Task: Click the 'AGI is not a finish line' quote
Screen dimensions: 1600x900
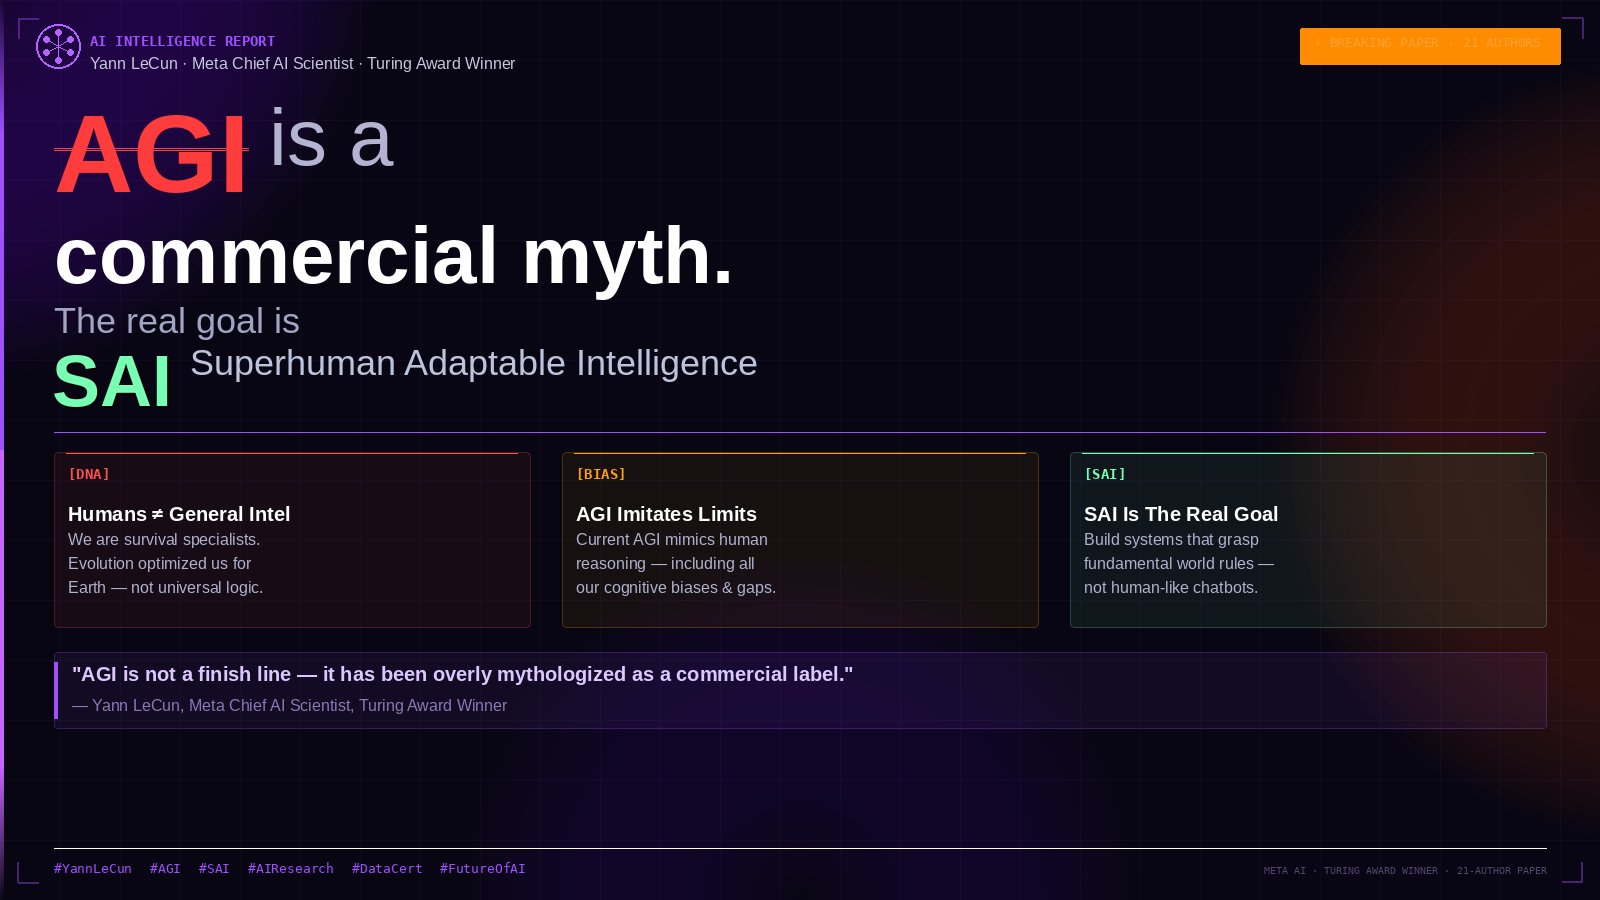Action: tap(463, 674)
